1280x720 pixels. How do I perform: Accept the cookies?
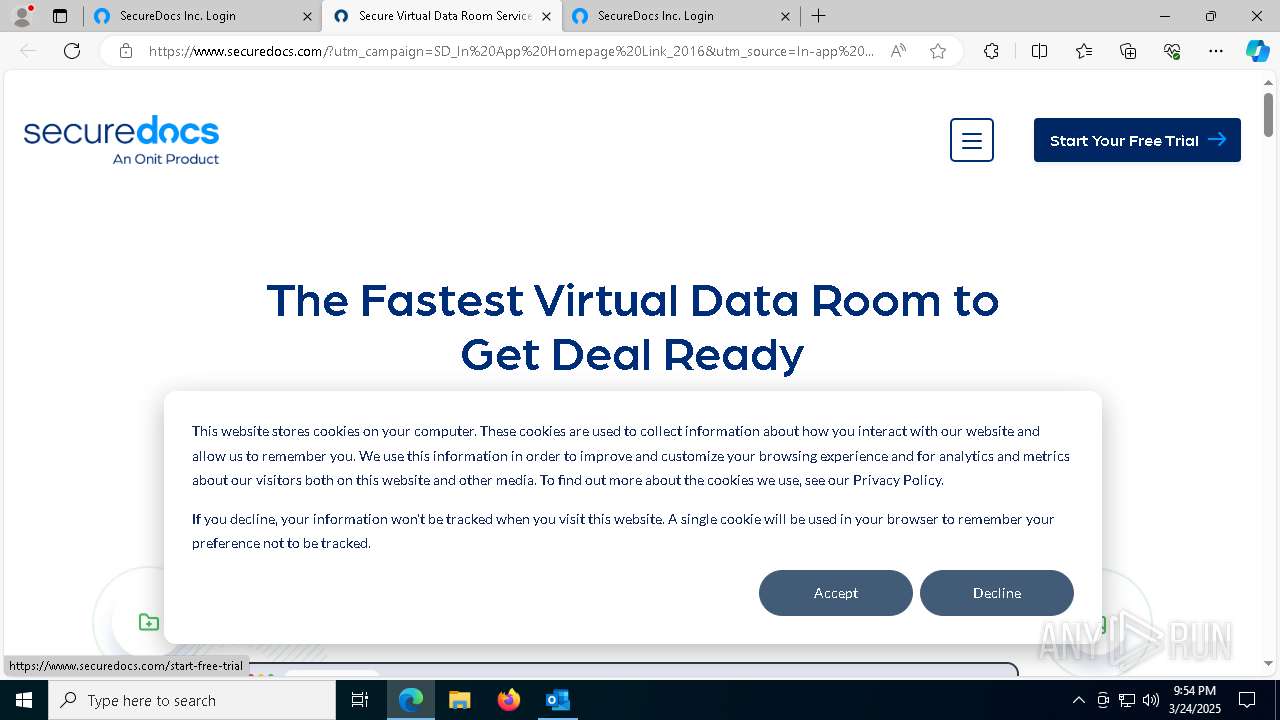point(836,593)
